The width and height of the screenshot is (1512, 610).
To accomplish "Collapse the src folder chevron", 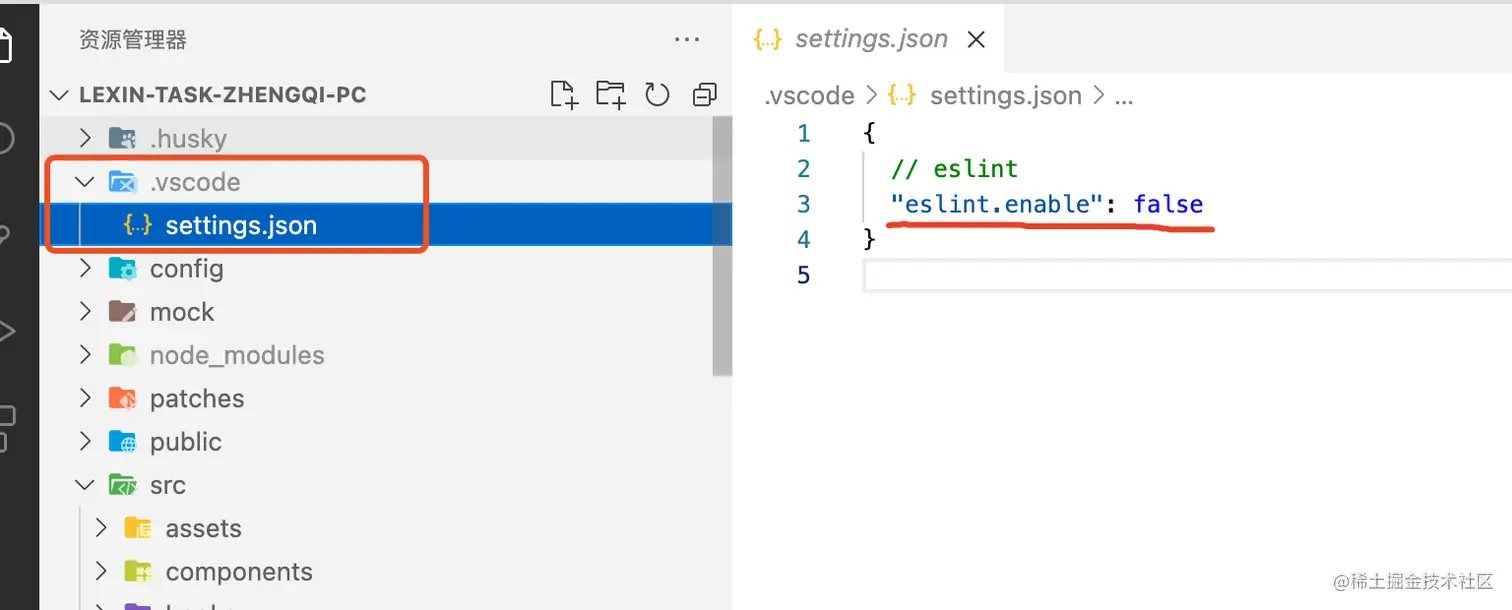I will (x=86, y=485).
